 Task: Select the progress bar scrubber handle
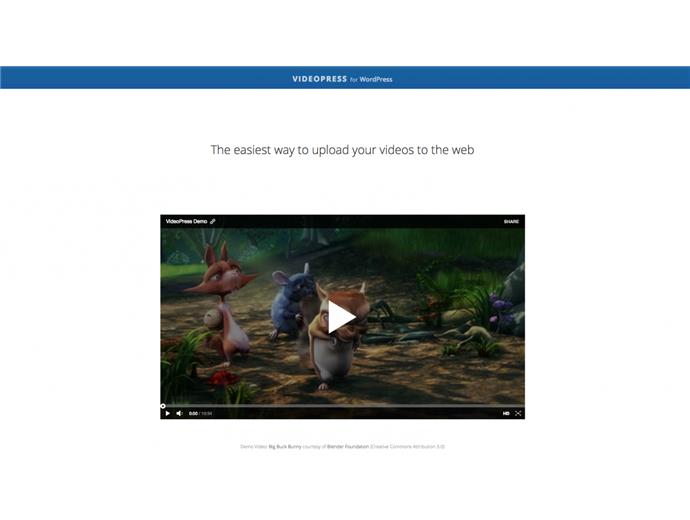point(163,406)
